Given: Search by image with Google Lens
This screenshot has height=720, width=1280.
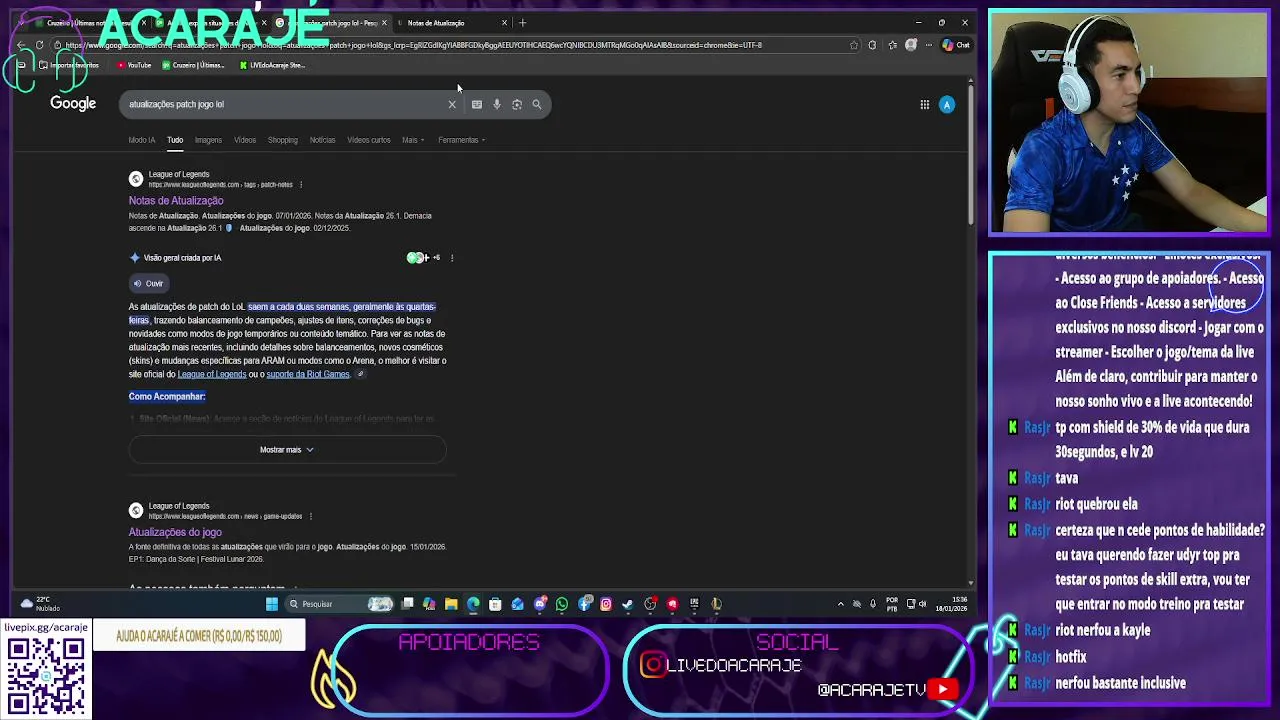Looking at the screenshot, I should (x=517, y=104).
